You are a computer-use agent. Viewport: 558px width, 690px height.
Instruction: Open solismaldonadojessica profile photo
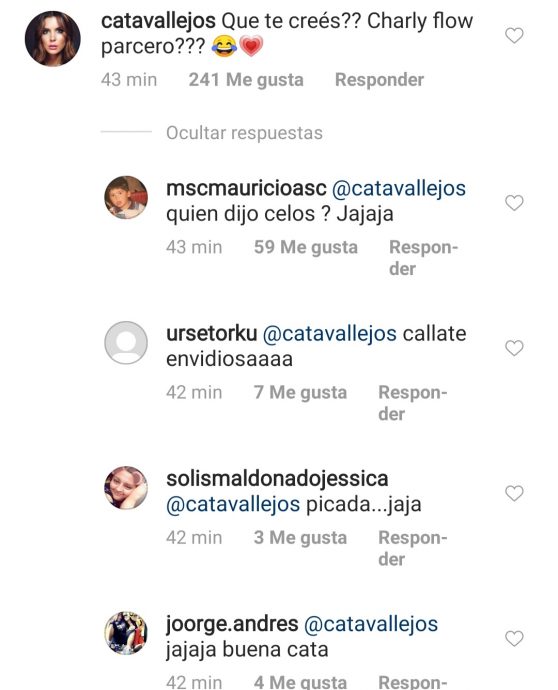tap(126, 488)
